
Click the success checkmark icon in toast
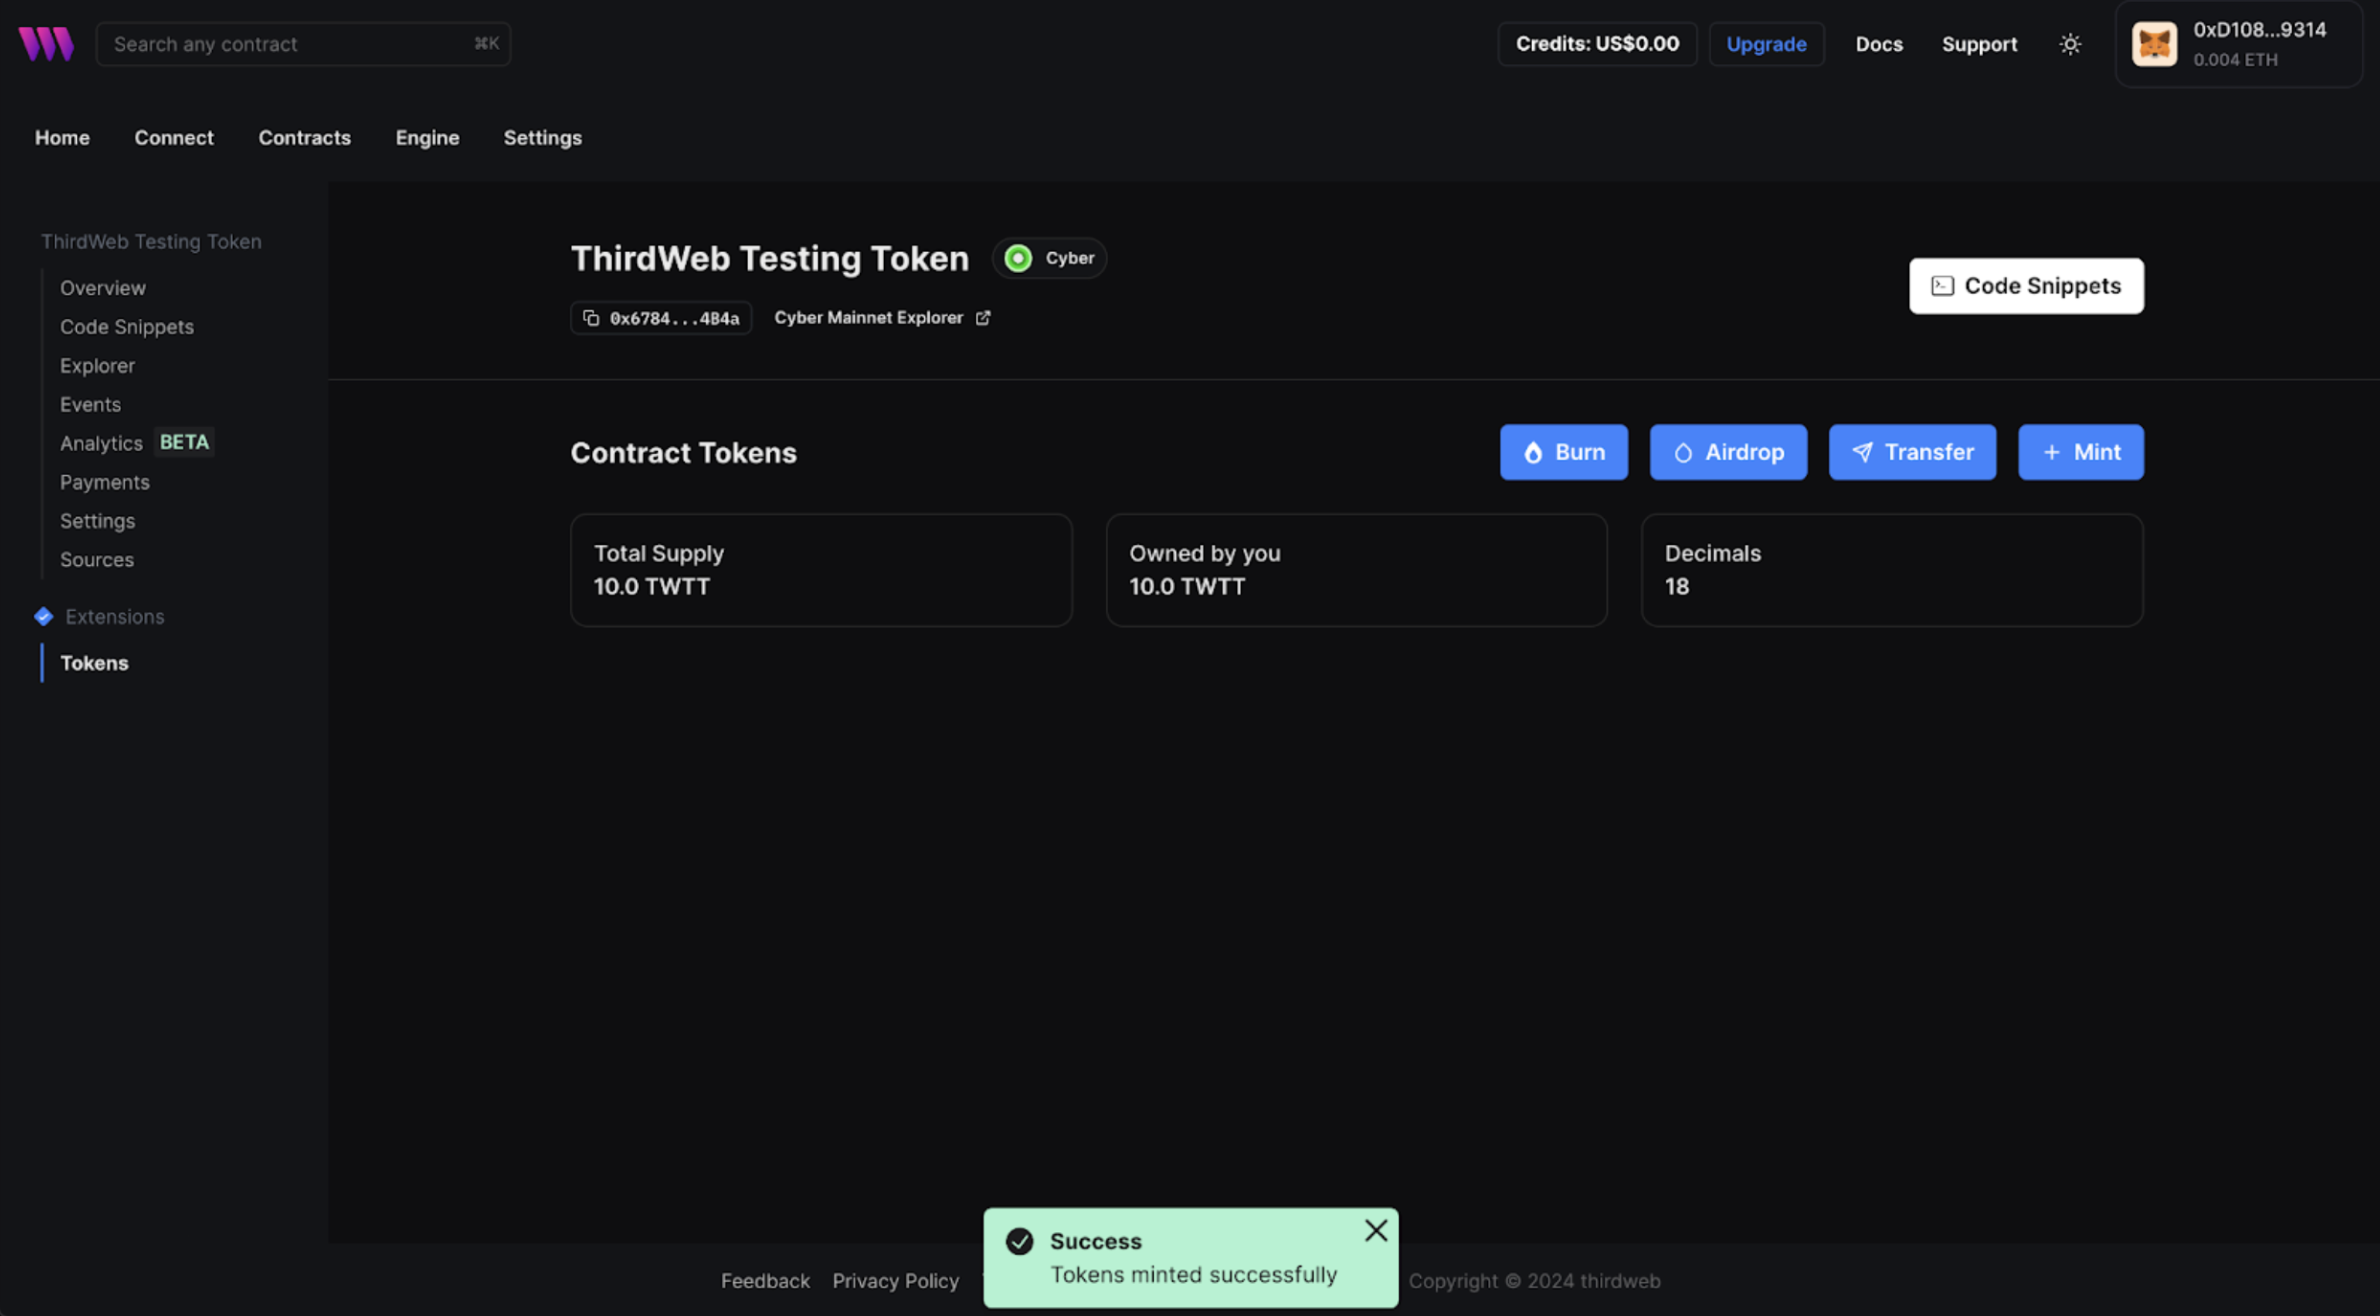[x=1019, y=1241]
